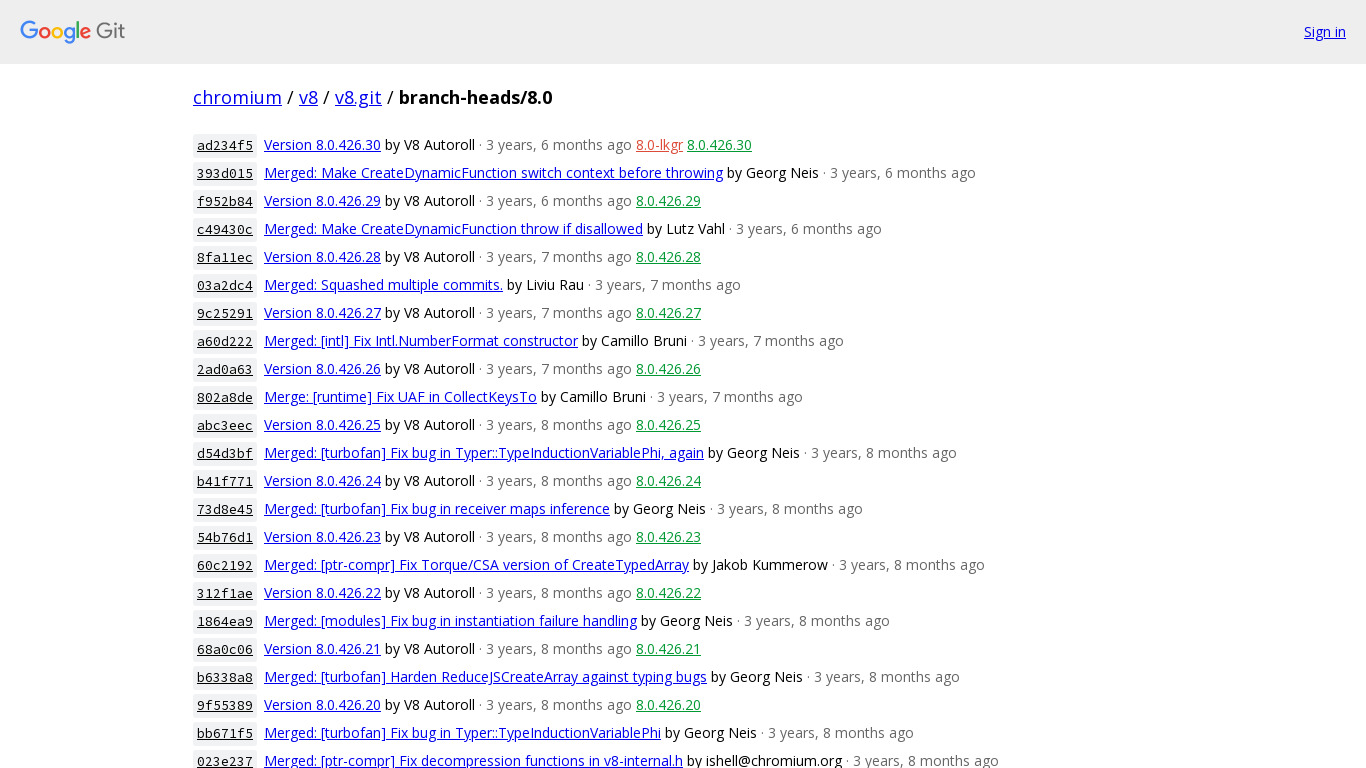The height and width of the screenshot is (768, 1366).
Task: Open 'Merged: Squashed multiple commits.' commit
Action: (383, 285)
